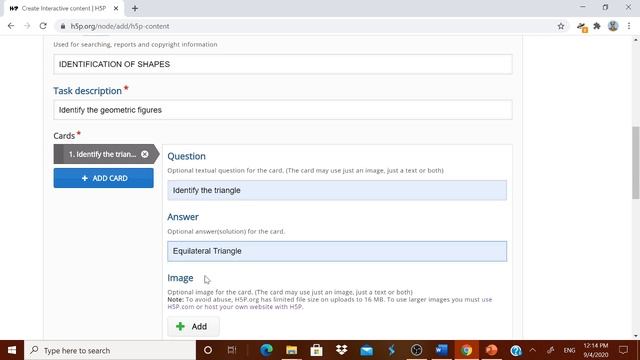Image resolution: width=640 pixels, height=360 pixels.
Task: Open the H5P.com link in note
Action: click(x=181, y=307)
